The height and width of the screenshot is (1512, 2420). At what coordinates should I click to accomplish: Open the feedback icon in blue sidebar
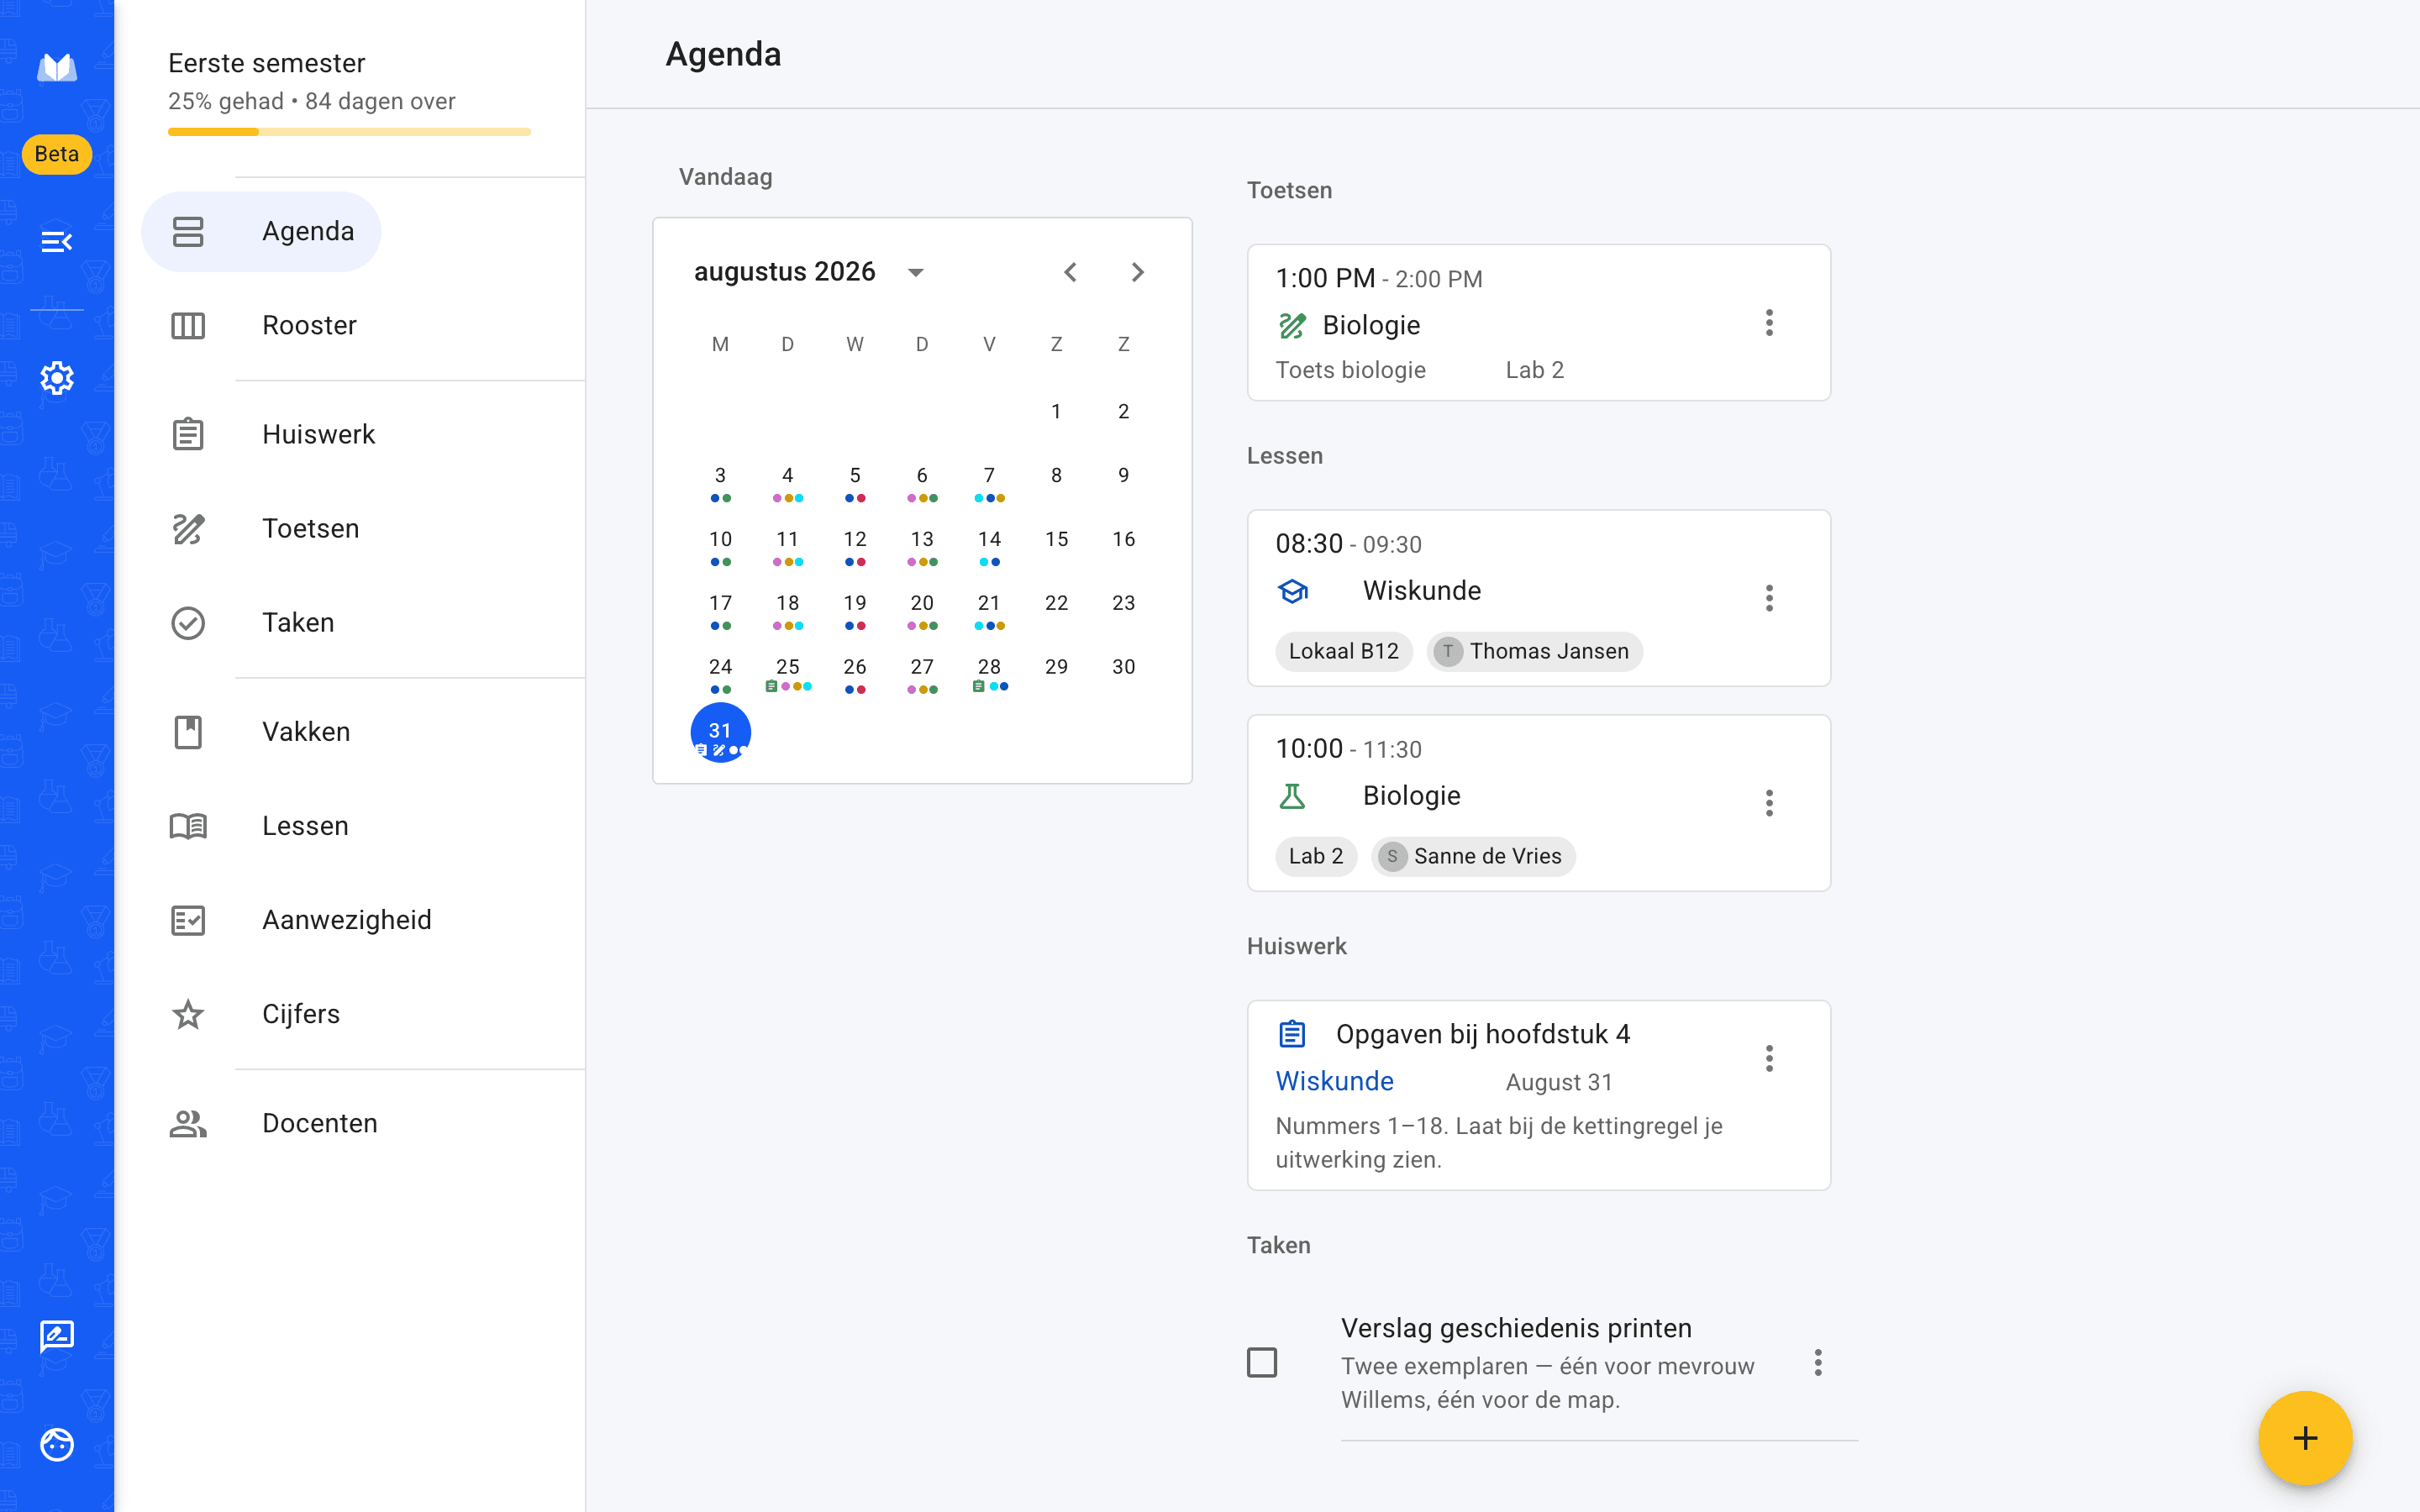pos(57,1336)
